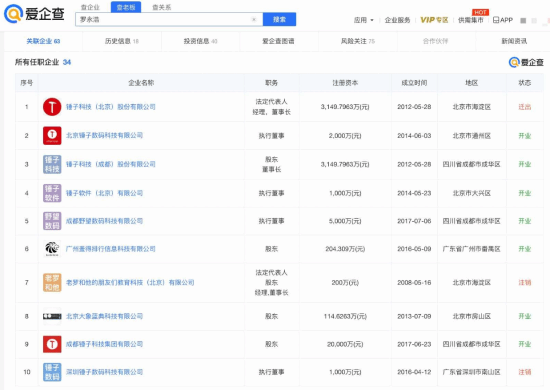
Task: Select the 查老板 search tab
Action: pos(126,7)
